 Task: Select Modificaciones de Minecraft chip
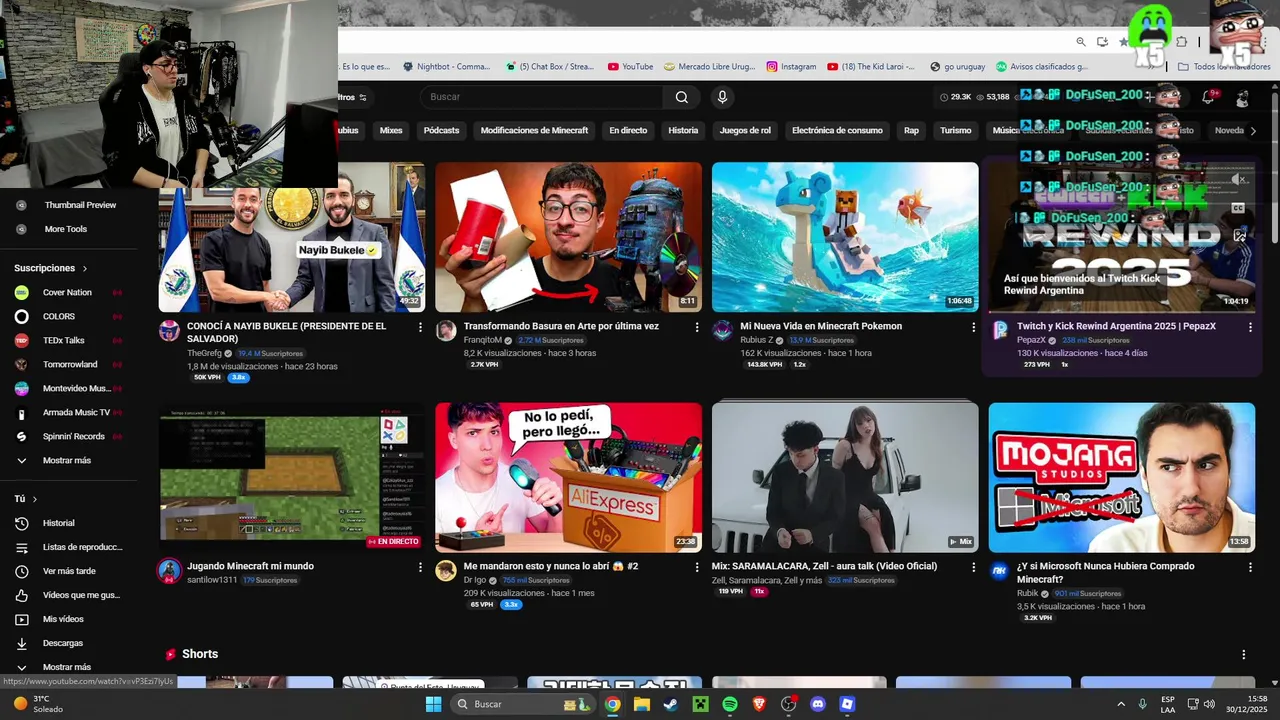[x=534, y=130]
